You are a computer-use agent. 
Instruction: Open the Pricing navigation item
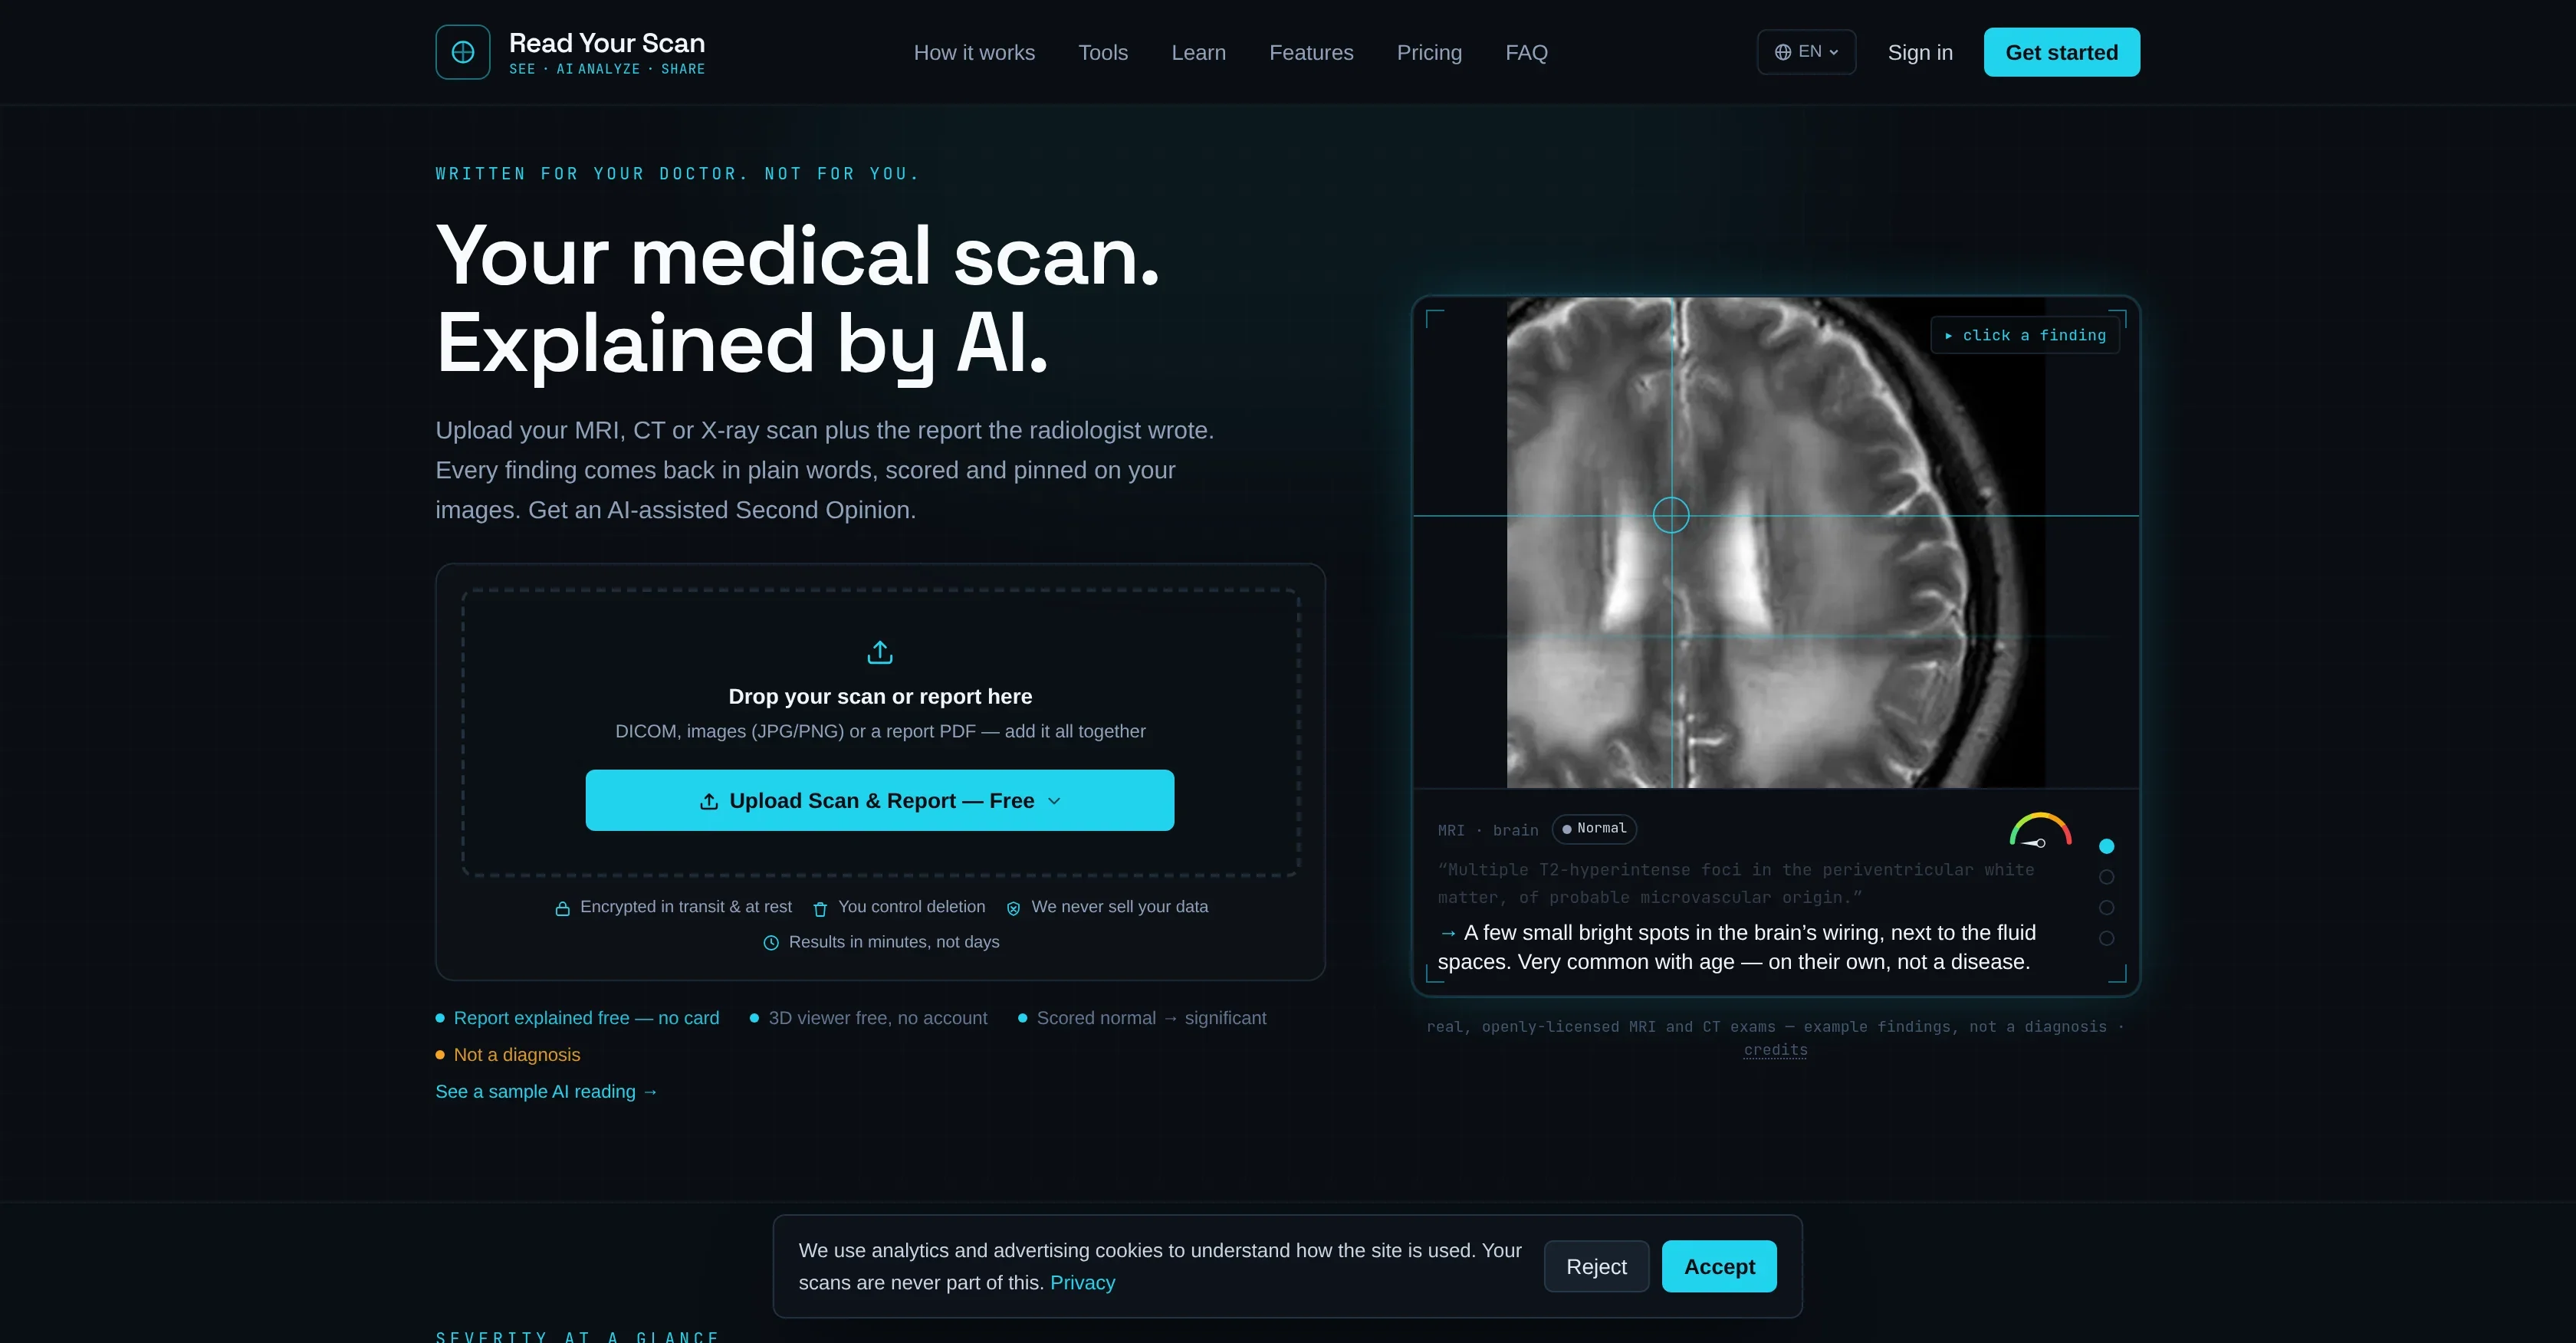tap(1428, 52)
